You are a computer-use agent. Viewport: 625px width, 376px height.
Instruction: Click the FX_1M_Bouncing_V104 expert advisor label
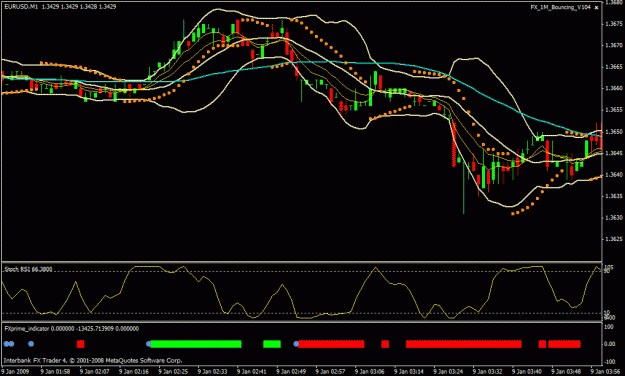point(560,7)
